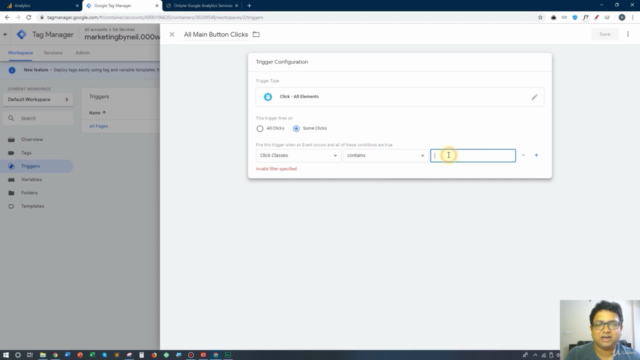Open Overview in the sidebar
Screen dimensions: 640x360
coord(32,140)
